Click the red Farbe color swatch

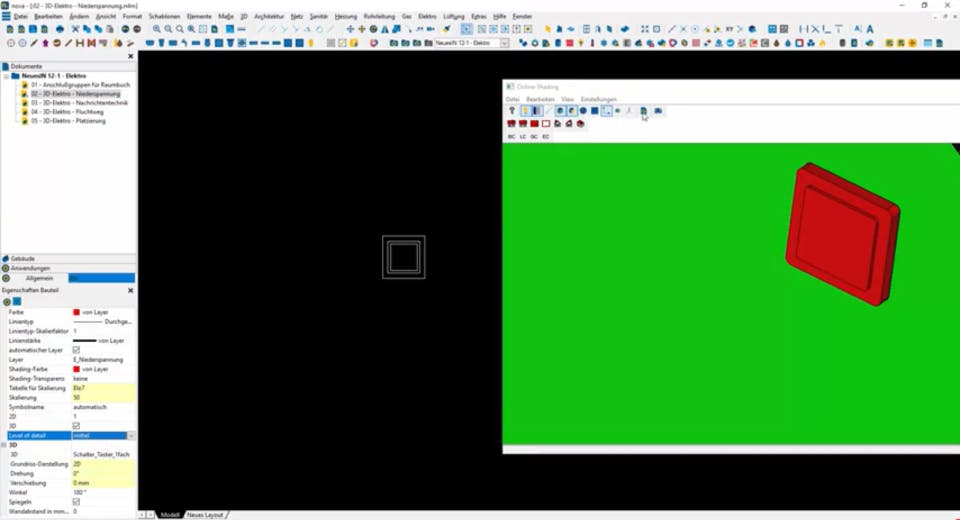tap(77, 312)
